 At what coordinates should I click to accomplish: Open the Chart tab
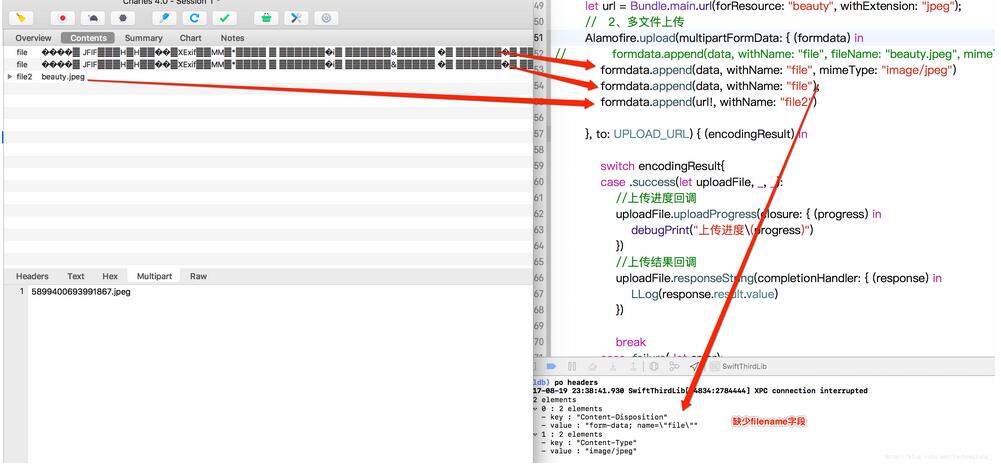click(190, 38)
